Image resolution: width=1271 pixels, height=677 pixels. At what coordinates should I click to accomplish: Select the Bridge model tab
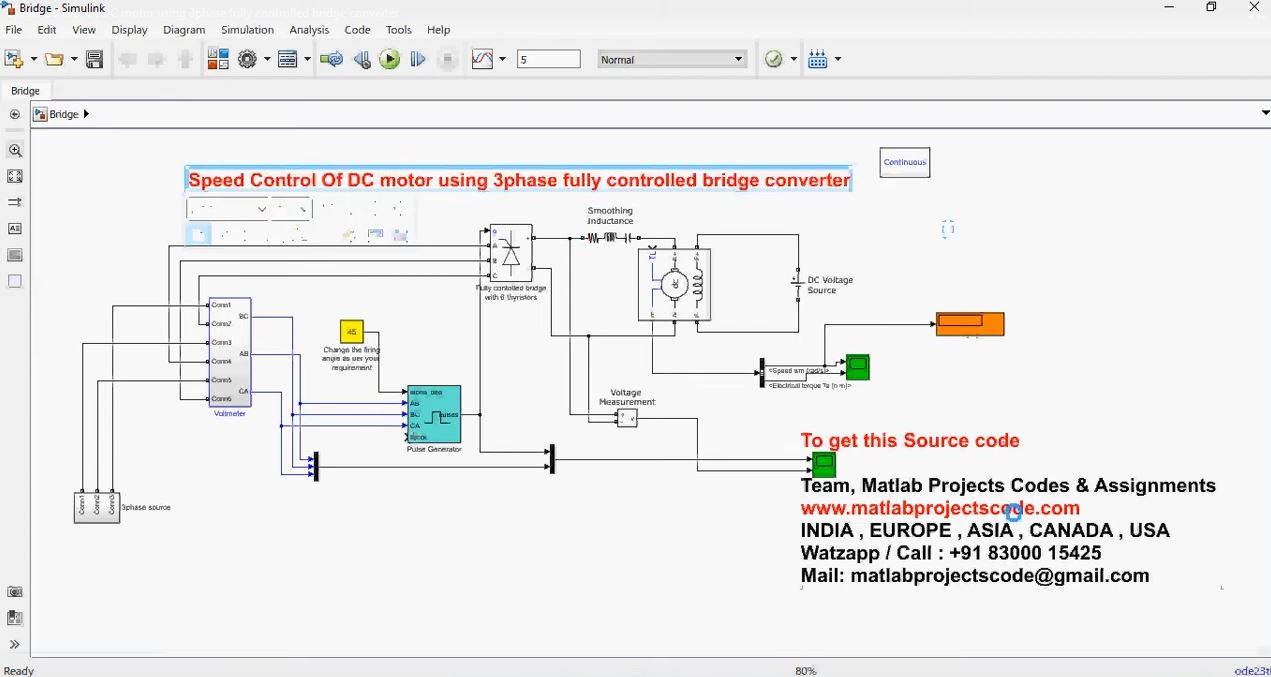click(x=25, y=91)
